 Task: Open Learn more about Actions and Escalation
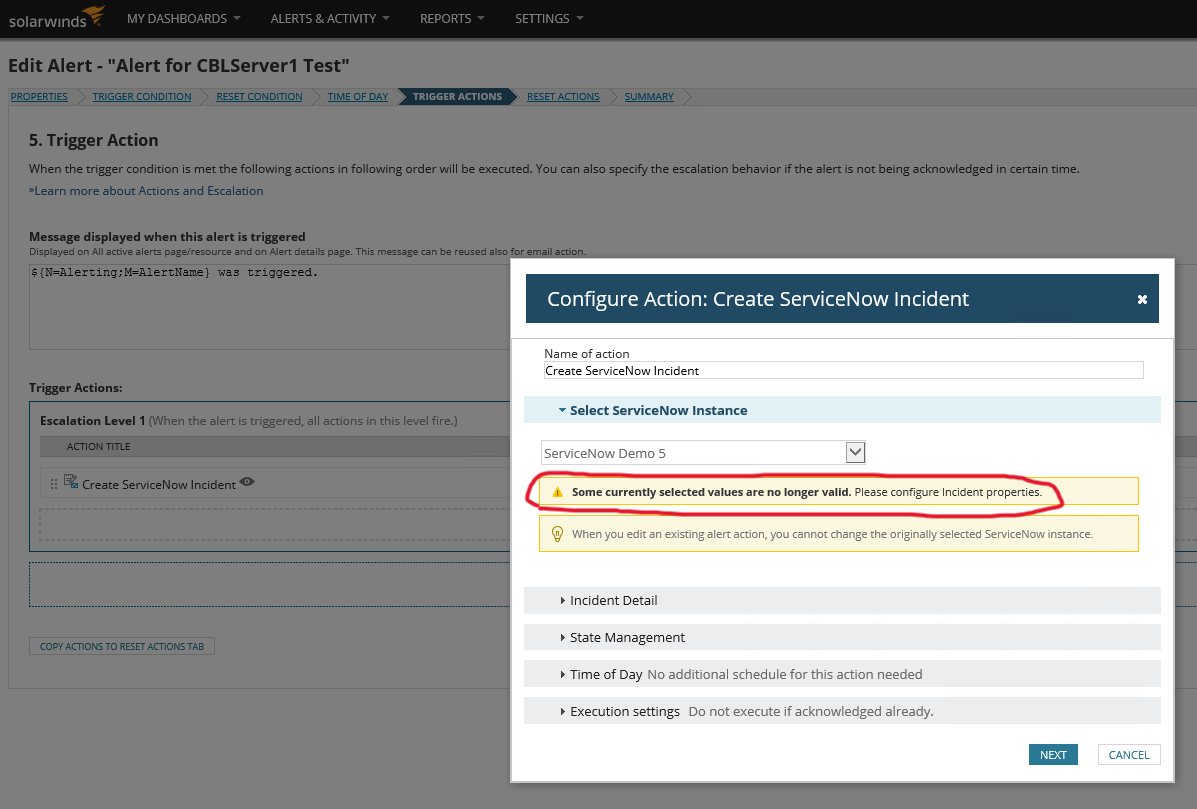pyautogui.click(x=146, y=191)
